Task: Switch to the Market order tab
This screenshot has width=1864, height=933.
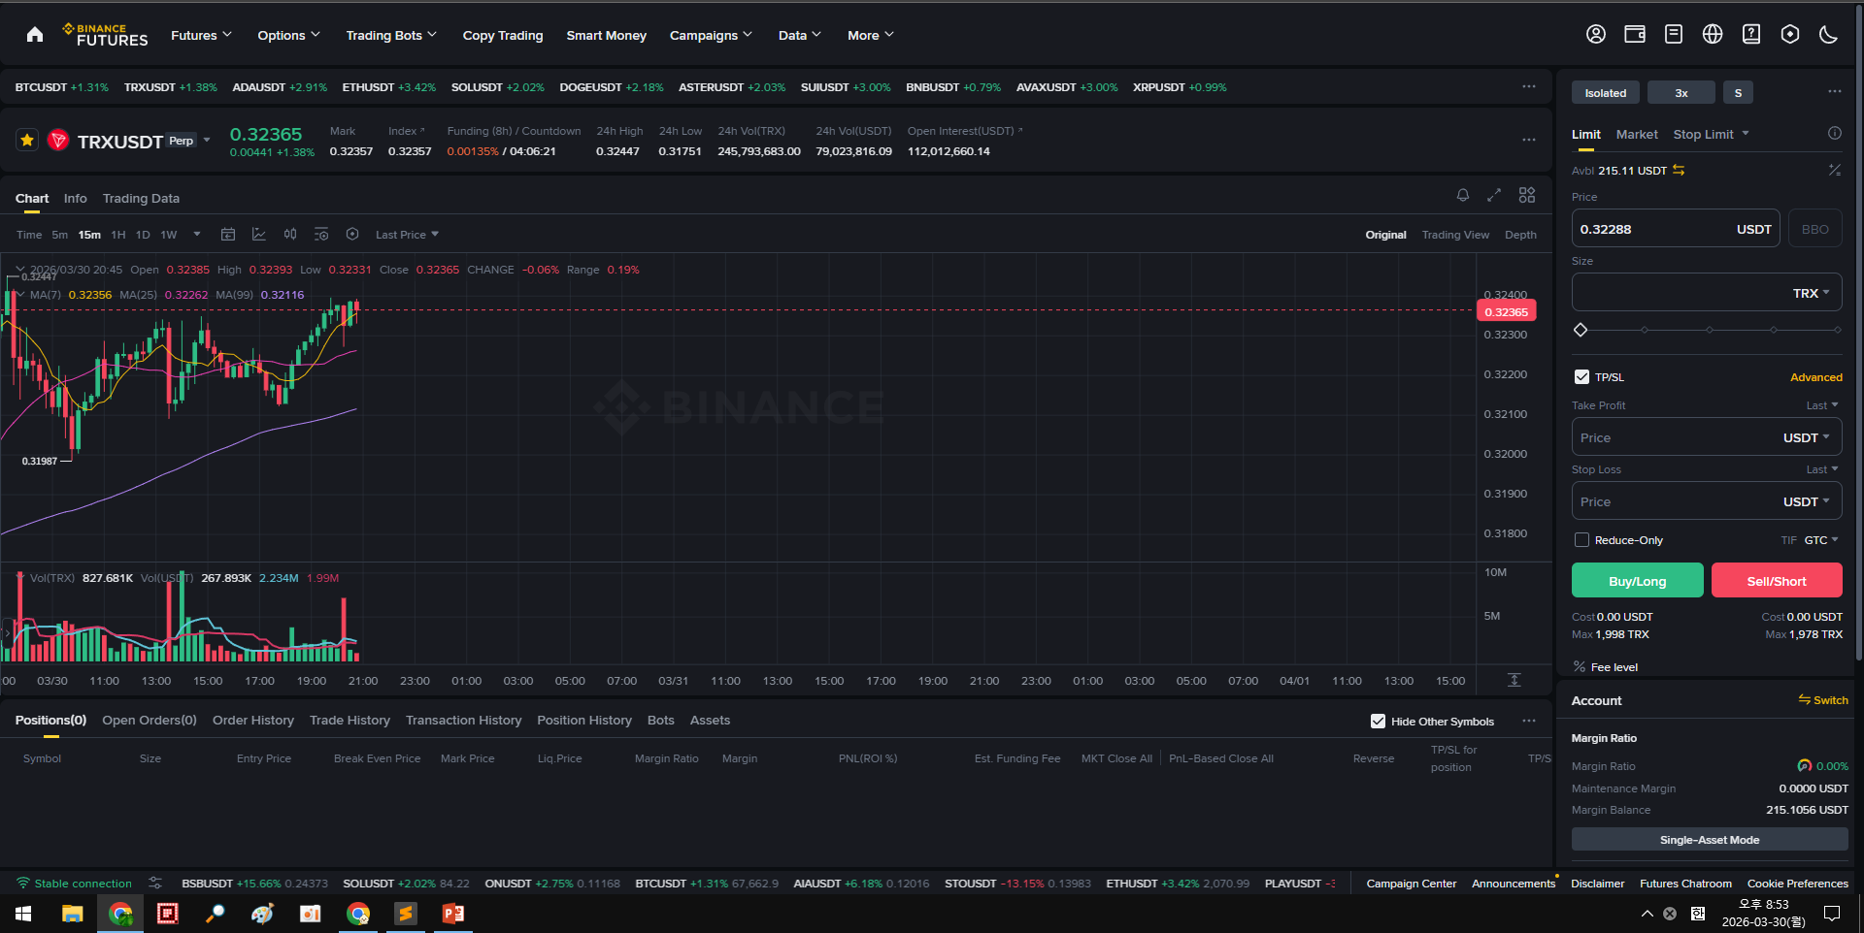Action: (1636, 134)
